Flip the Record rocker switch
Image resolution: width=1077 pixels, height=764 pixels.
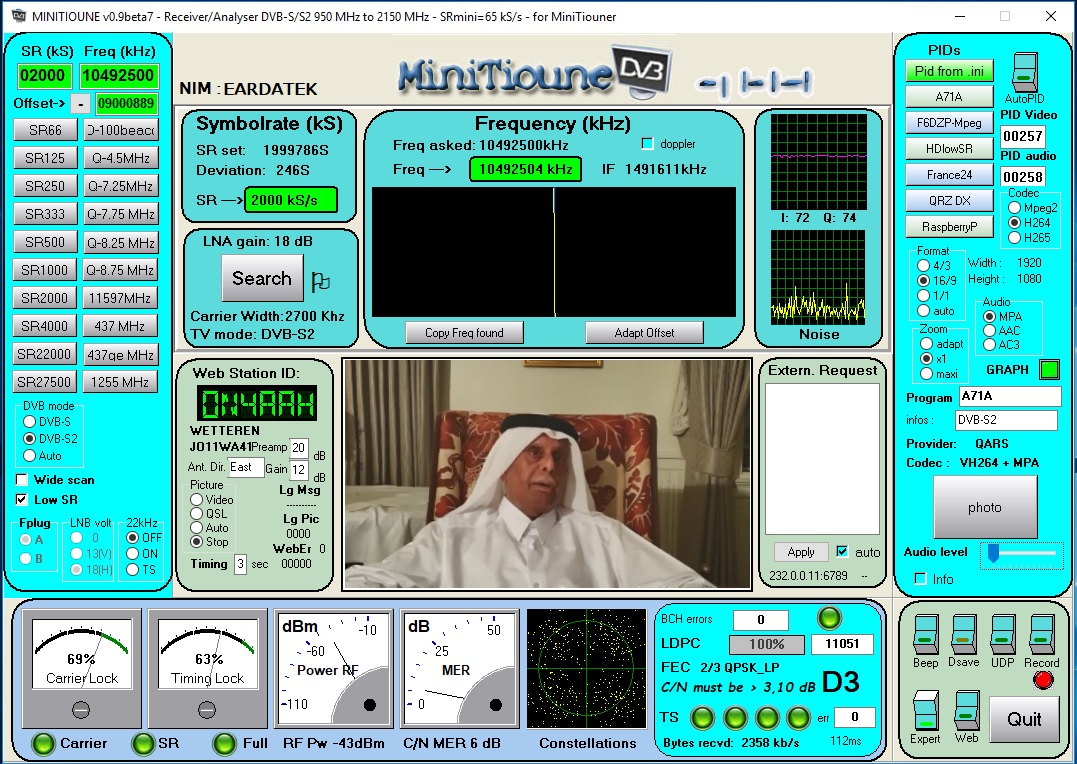tap(1042, 633)
